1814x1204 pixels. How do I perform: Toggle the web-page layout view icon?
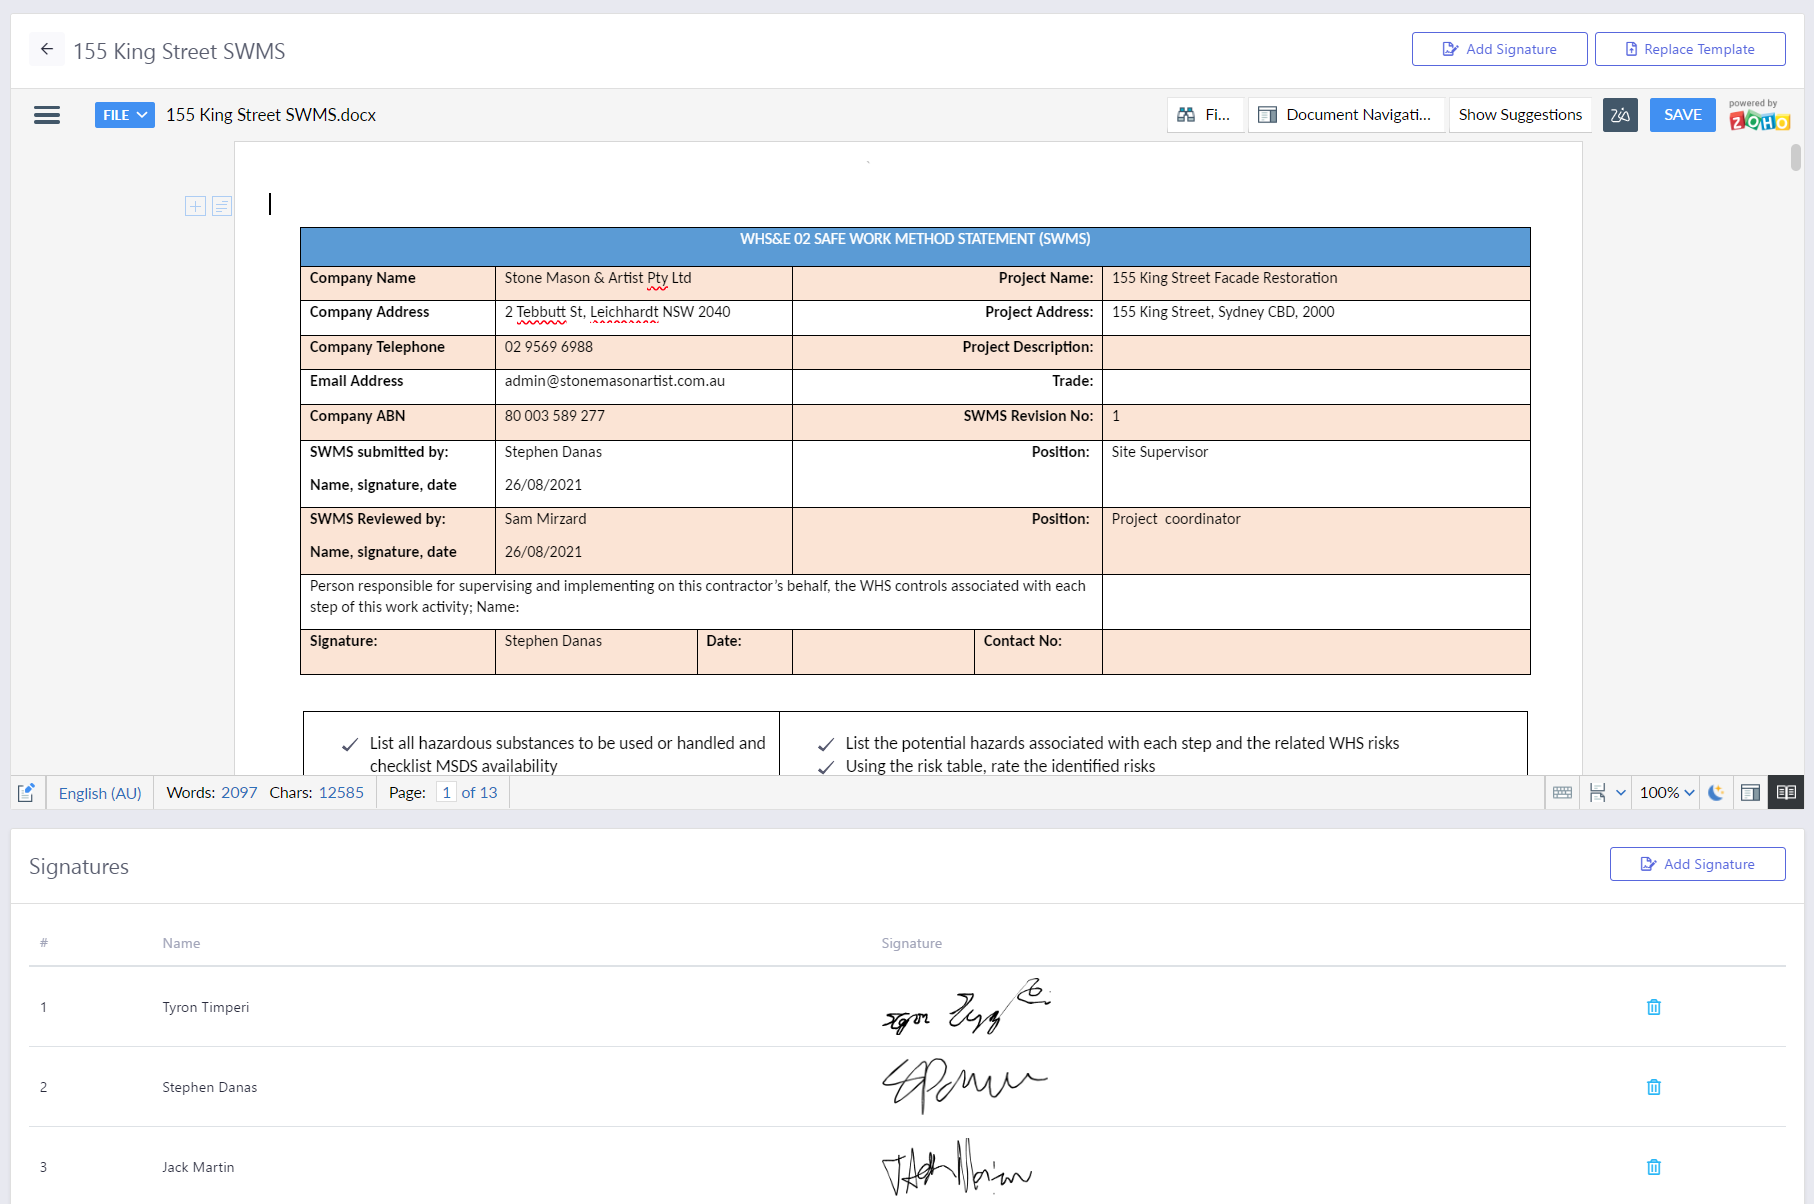click(1750, 793)
